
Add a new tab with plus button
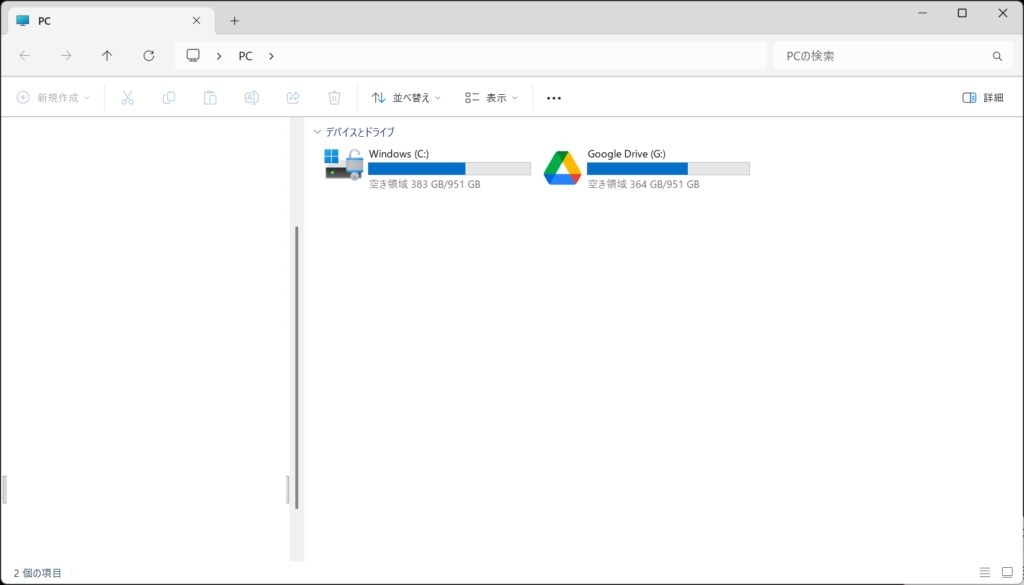pos(235,20)
